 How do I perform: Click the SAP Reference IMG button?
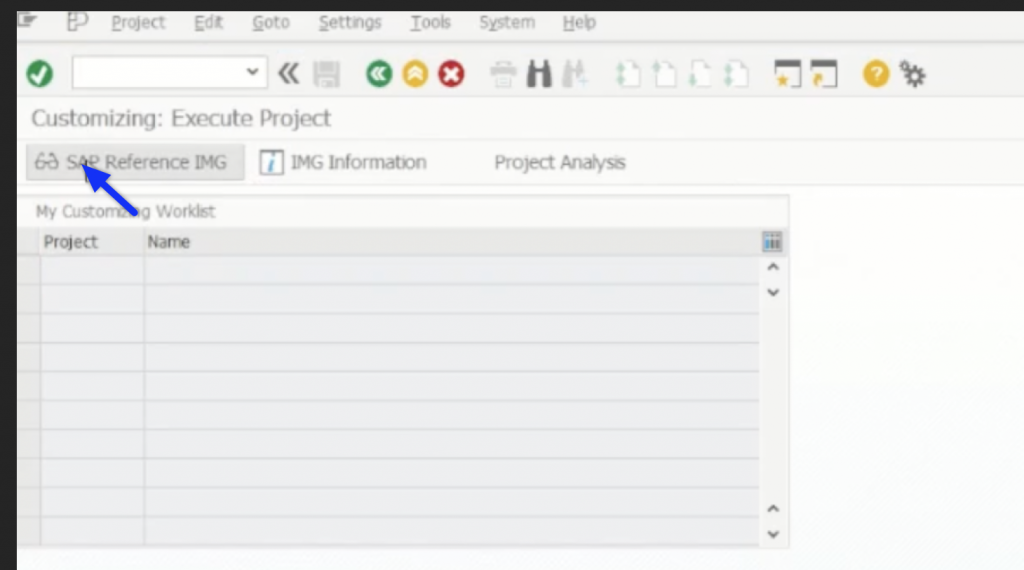click(135, 162)
